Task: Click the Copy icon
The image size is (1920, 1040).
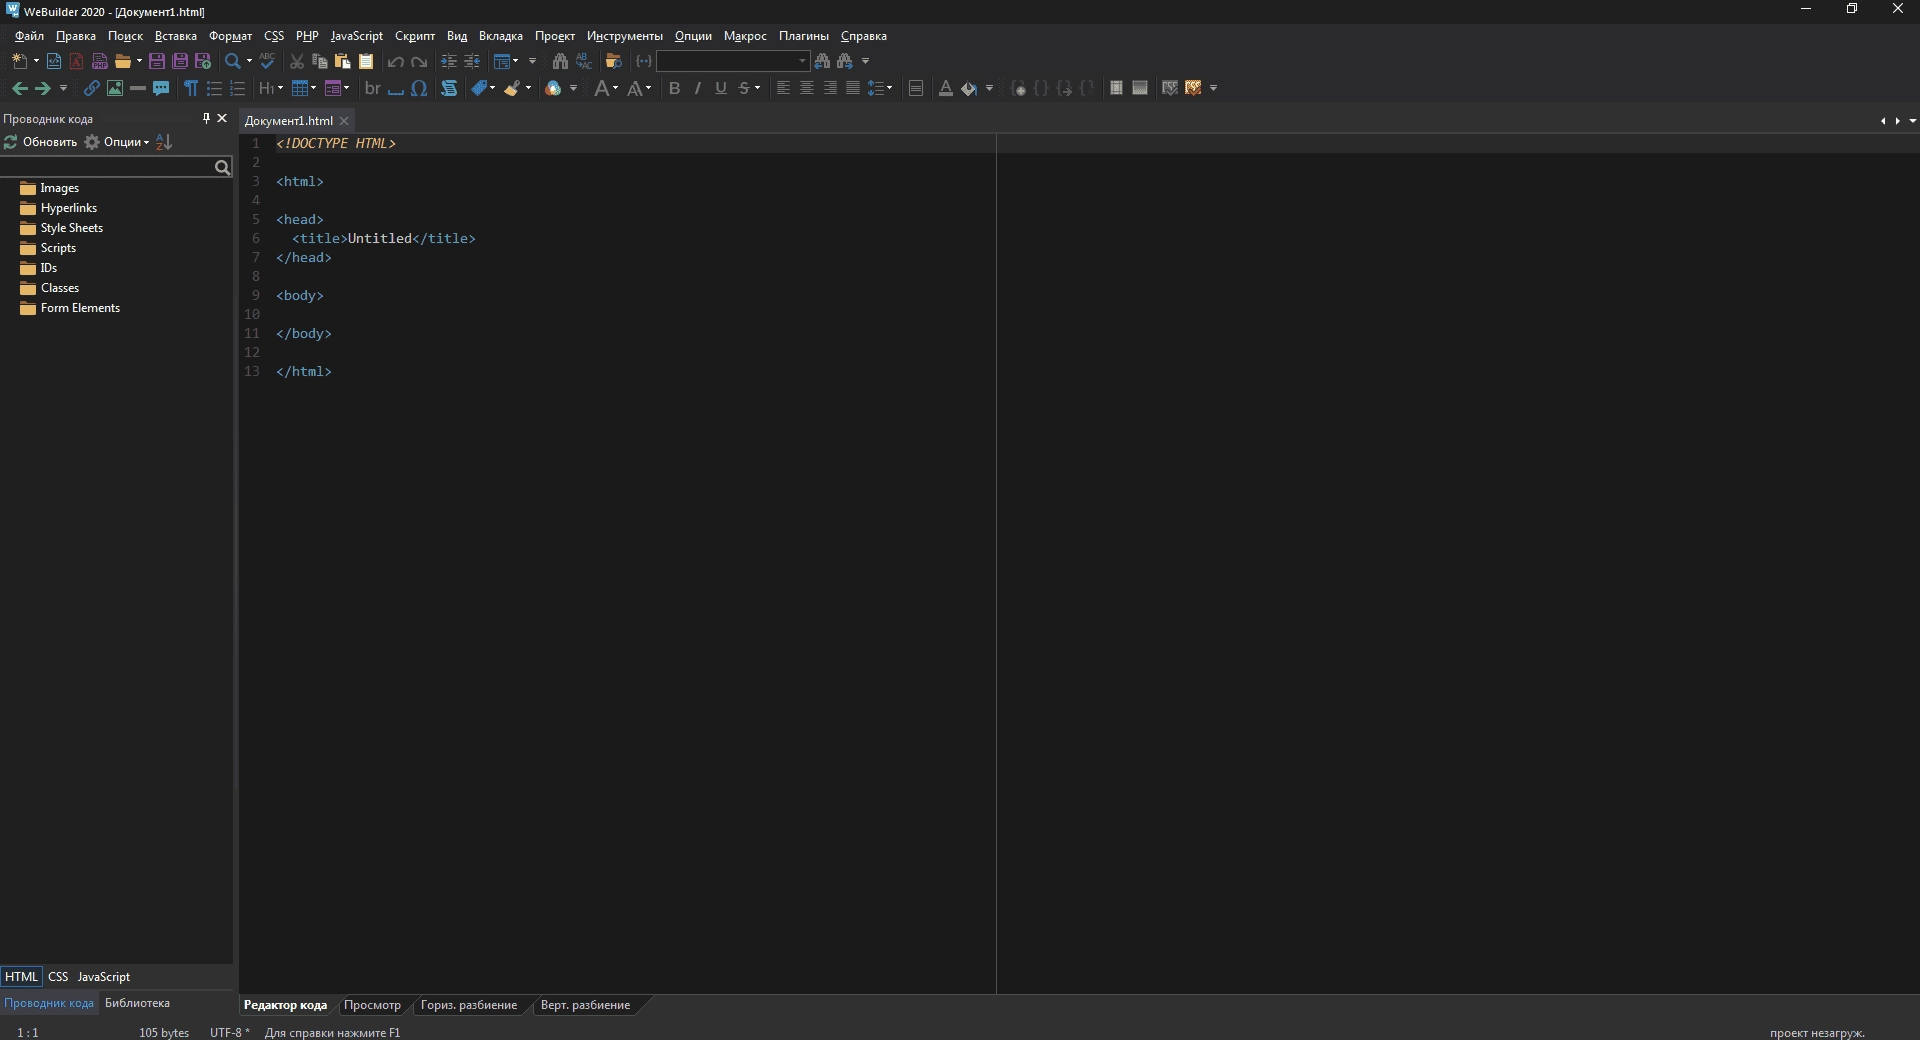Action: pos(320,61)
